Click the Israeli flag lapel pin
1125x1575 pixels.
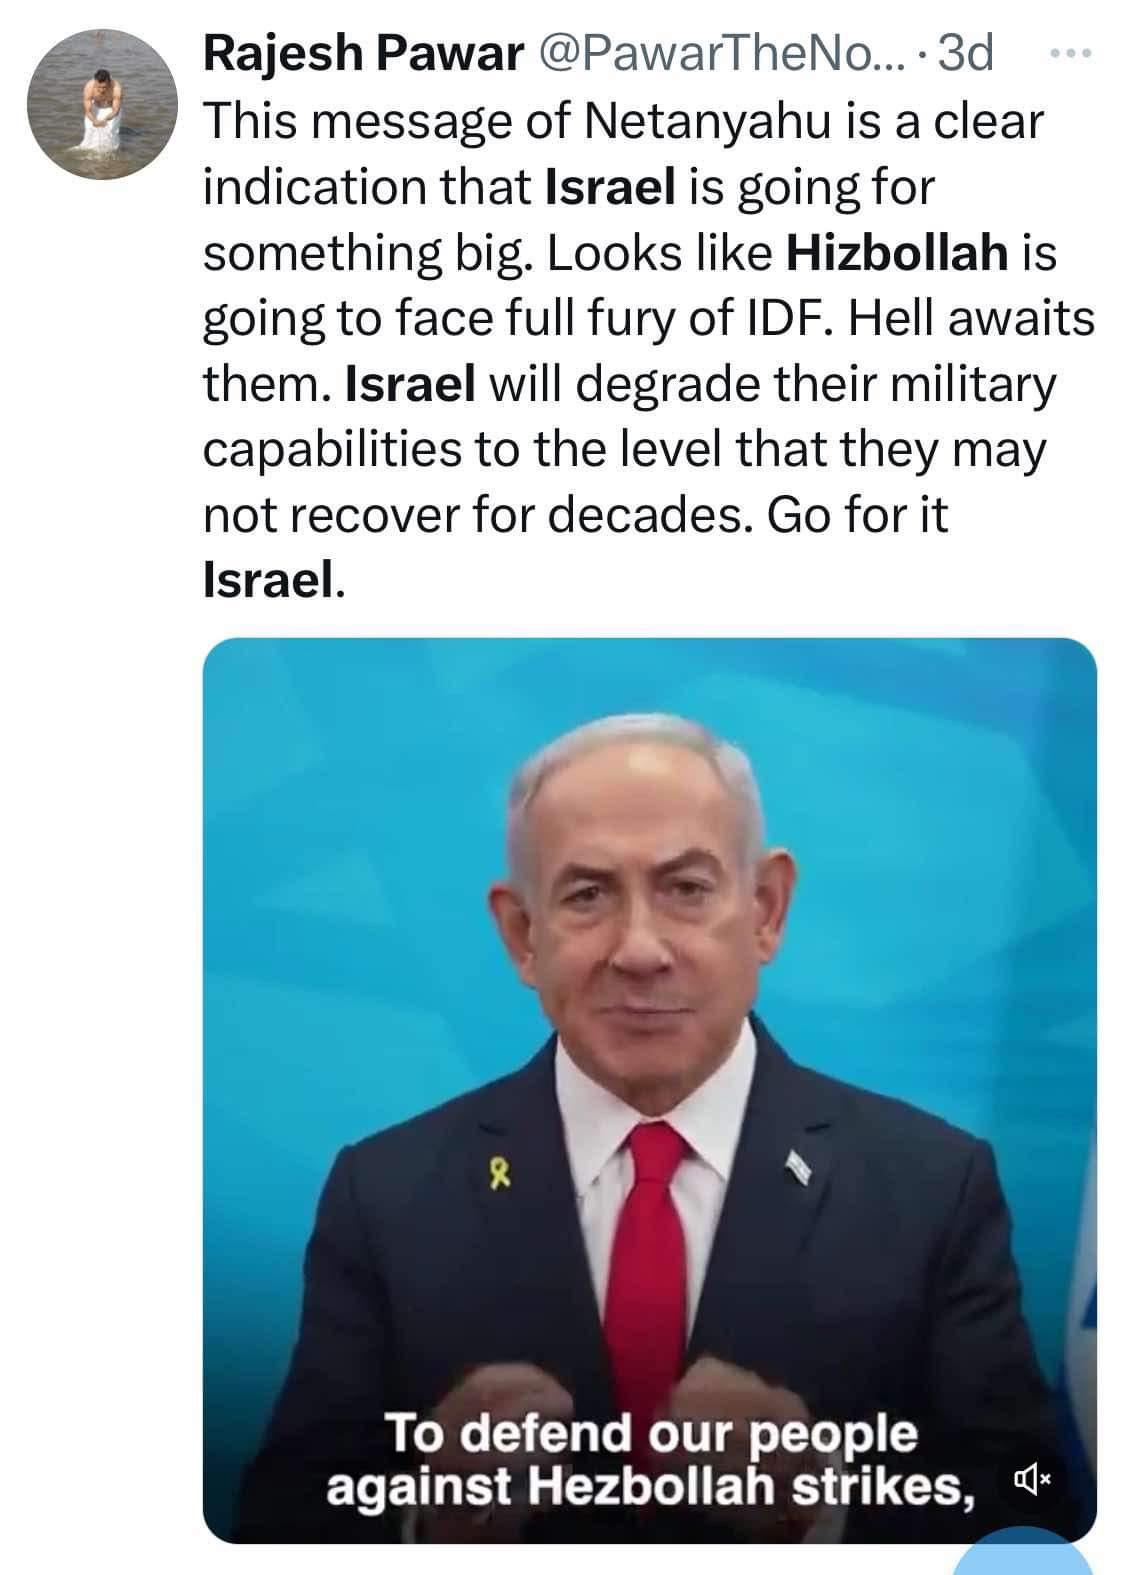[799, 1165]
